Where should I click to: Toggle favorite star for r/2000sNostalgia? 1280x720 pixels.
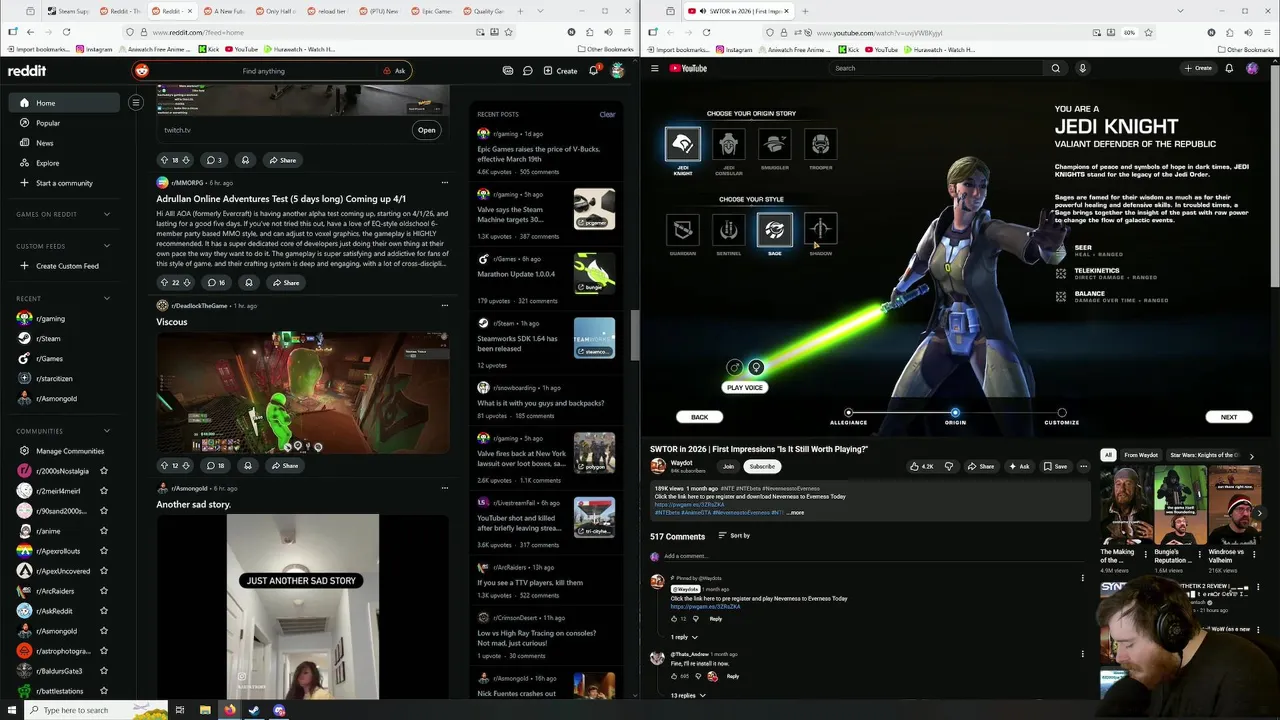pyautogui.click(x=104, y=471)
